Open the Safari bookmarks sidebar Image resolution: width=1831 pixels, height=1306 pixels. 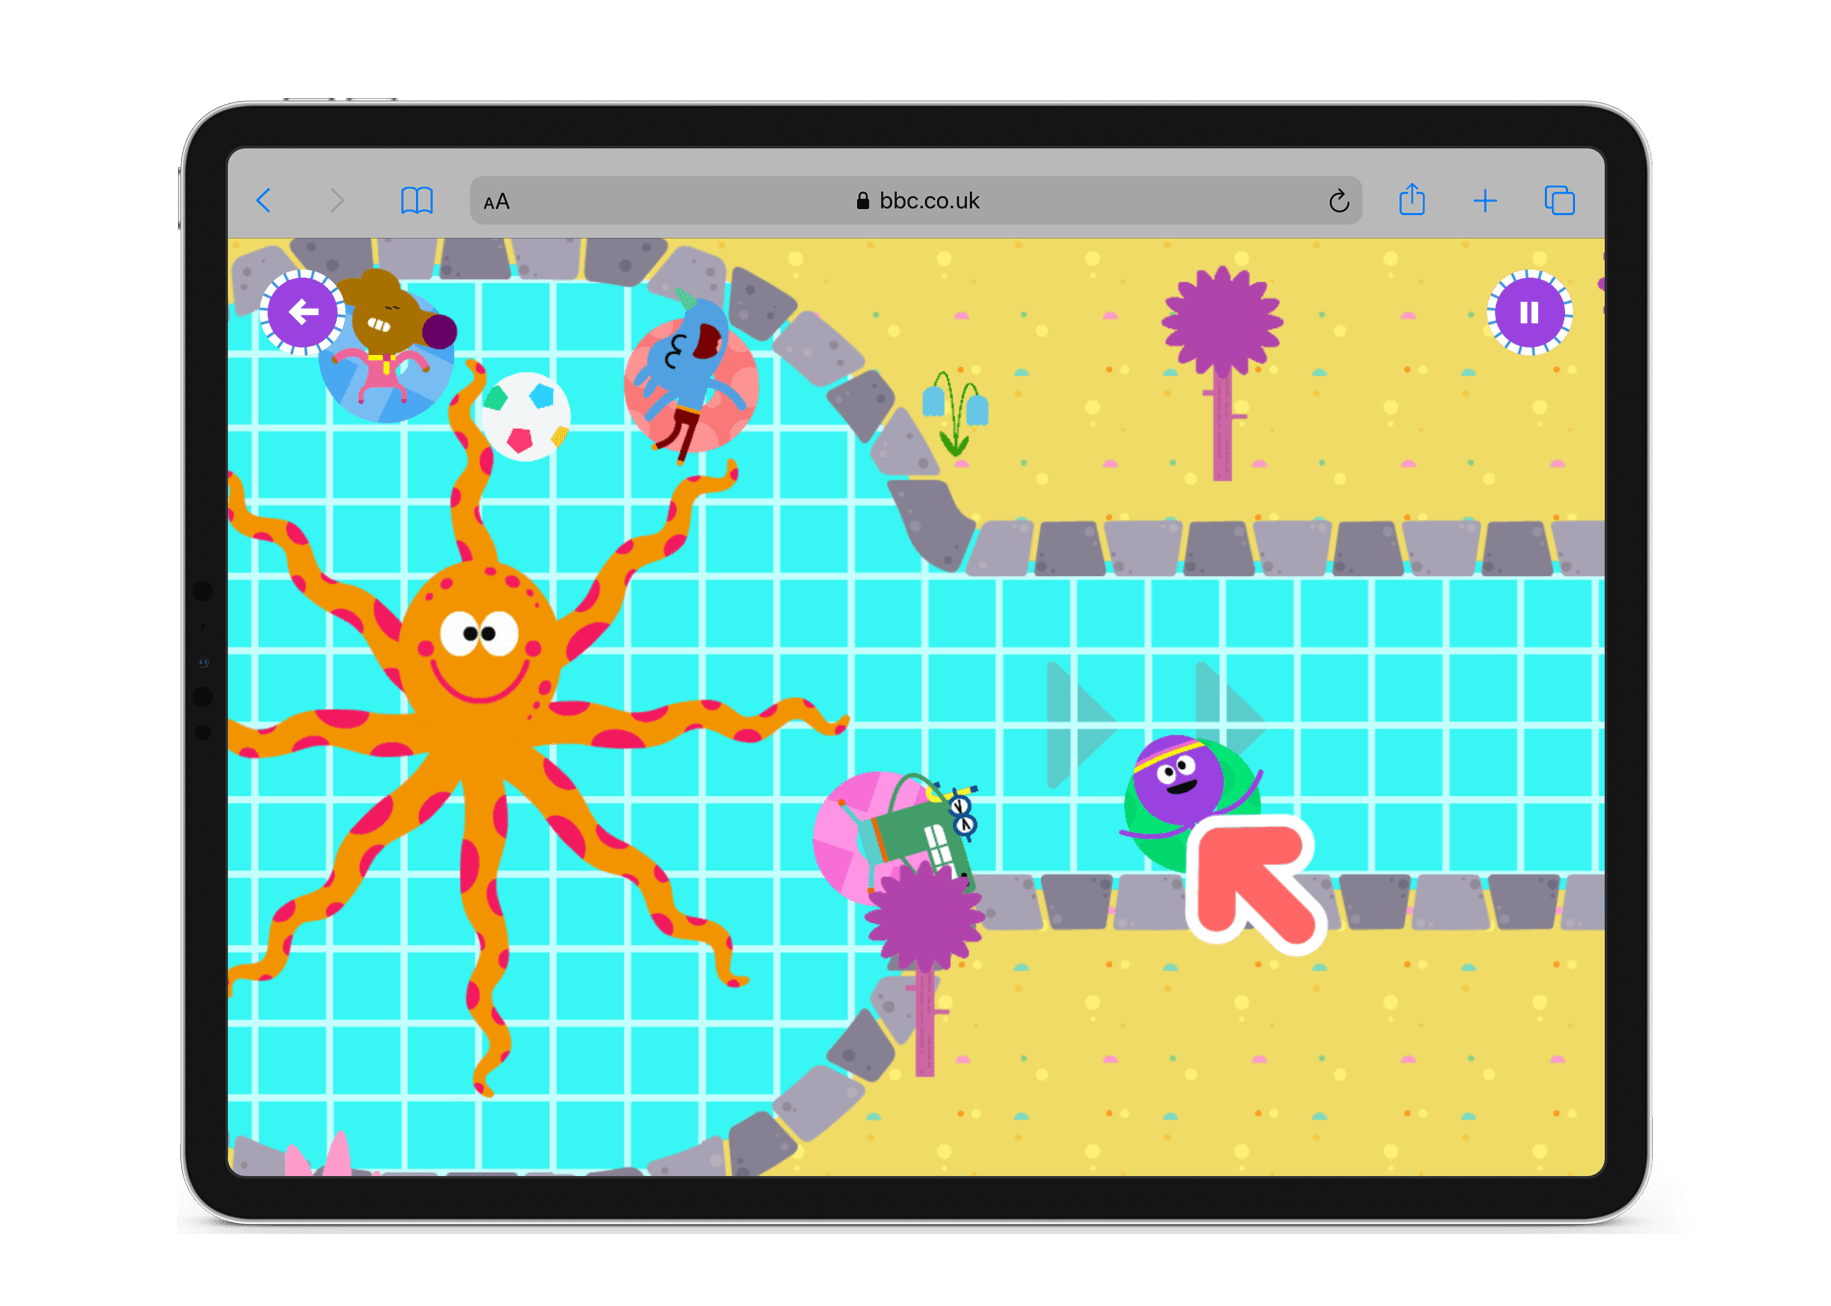(417, 200)
